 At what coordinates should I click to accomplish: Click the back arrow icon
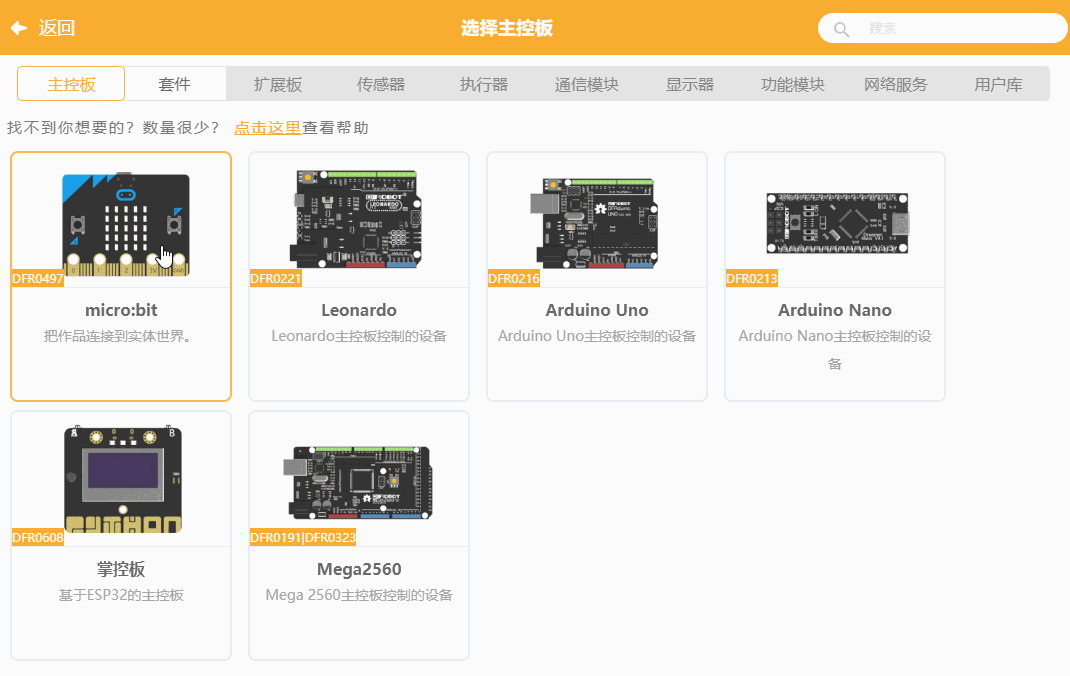pos(19,28)
